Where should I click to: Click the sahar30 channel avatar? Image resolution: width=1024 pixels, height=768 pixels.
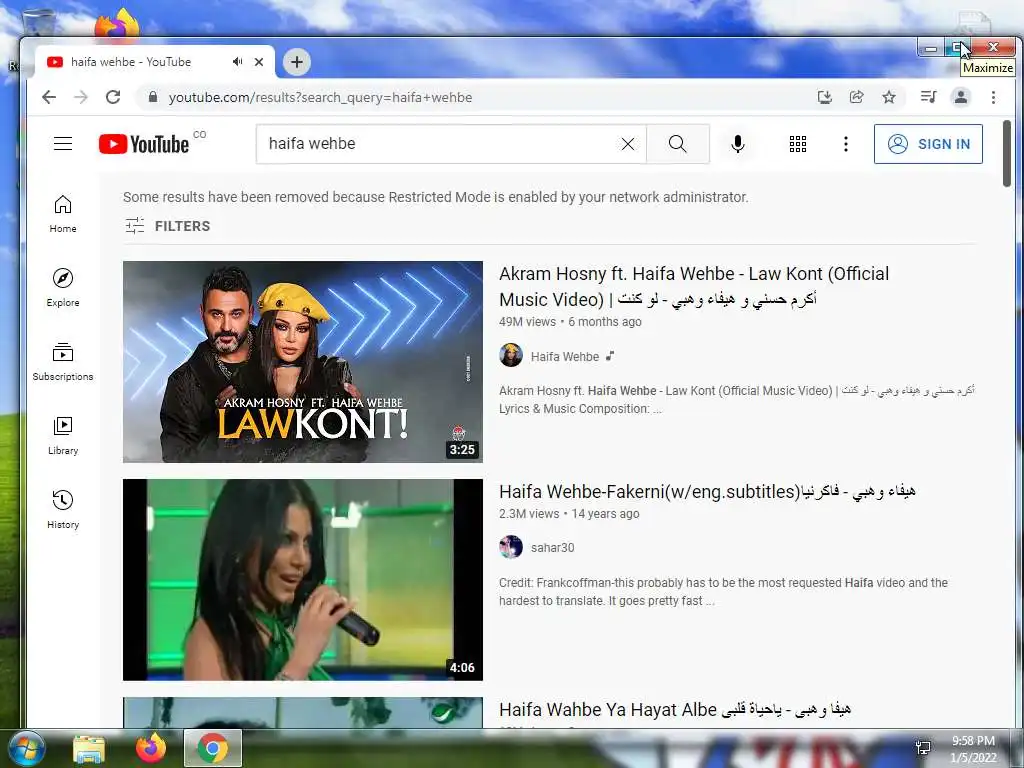(x=511, y=547)
